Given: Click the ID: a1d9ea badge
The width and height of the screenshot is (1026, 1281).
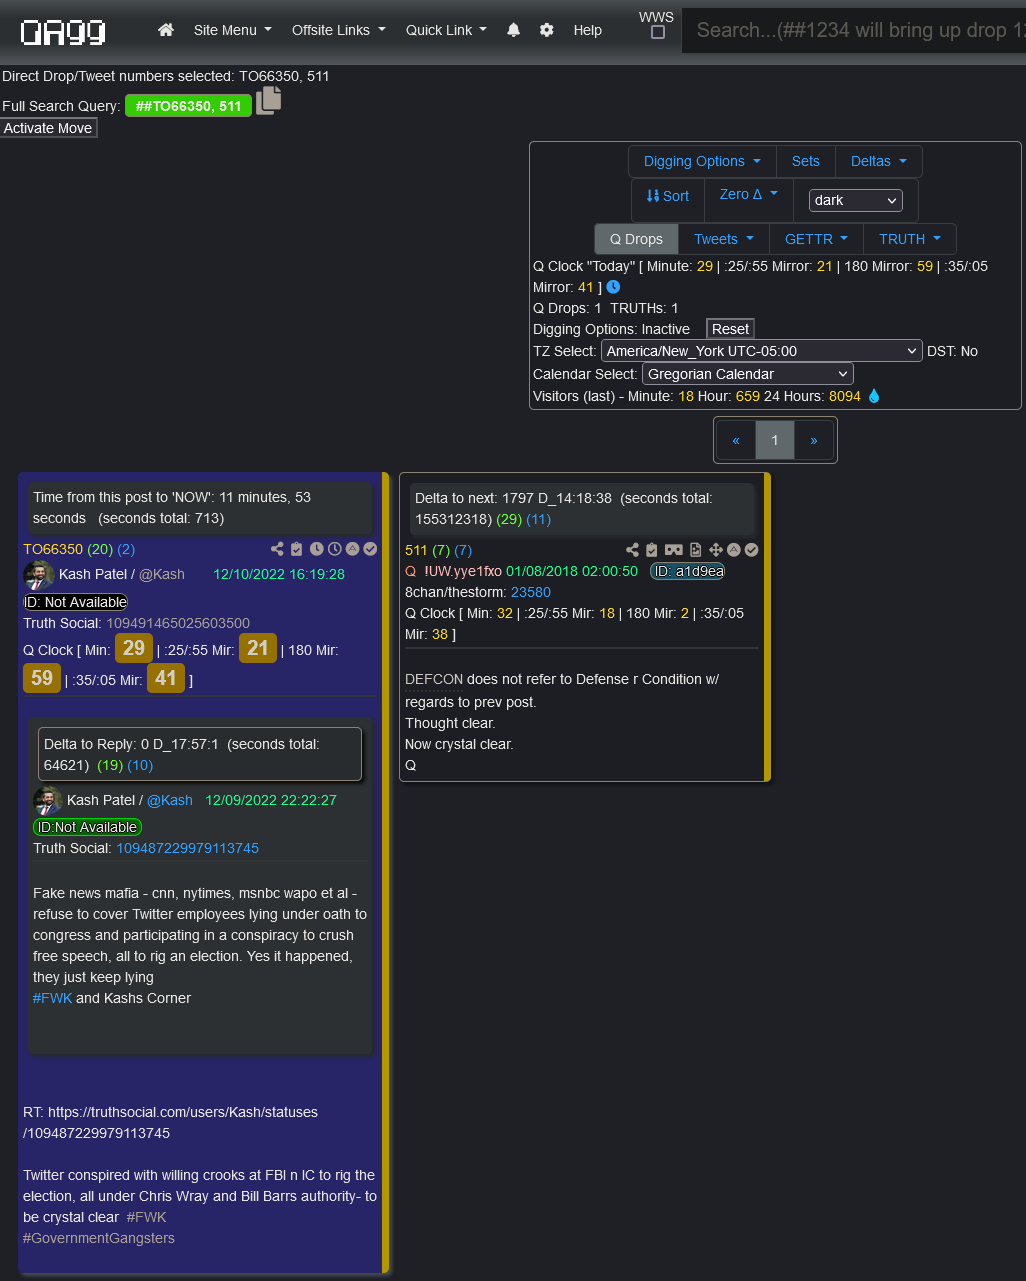Looking at the screenshot, I should (x=687, y=571).
